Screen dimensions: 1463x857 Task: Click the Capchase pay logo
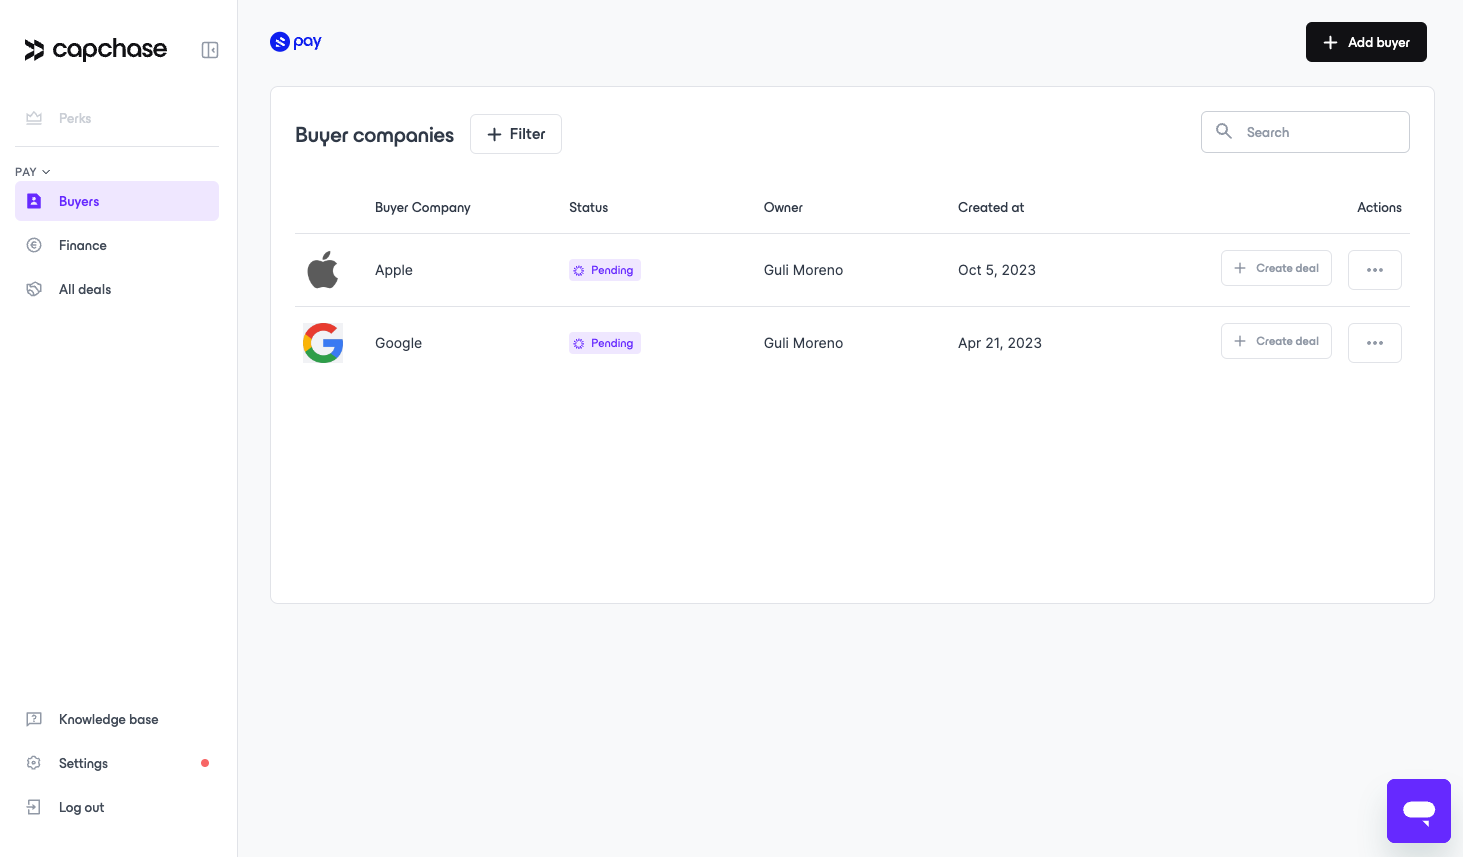tap(296, 41)
